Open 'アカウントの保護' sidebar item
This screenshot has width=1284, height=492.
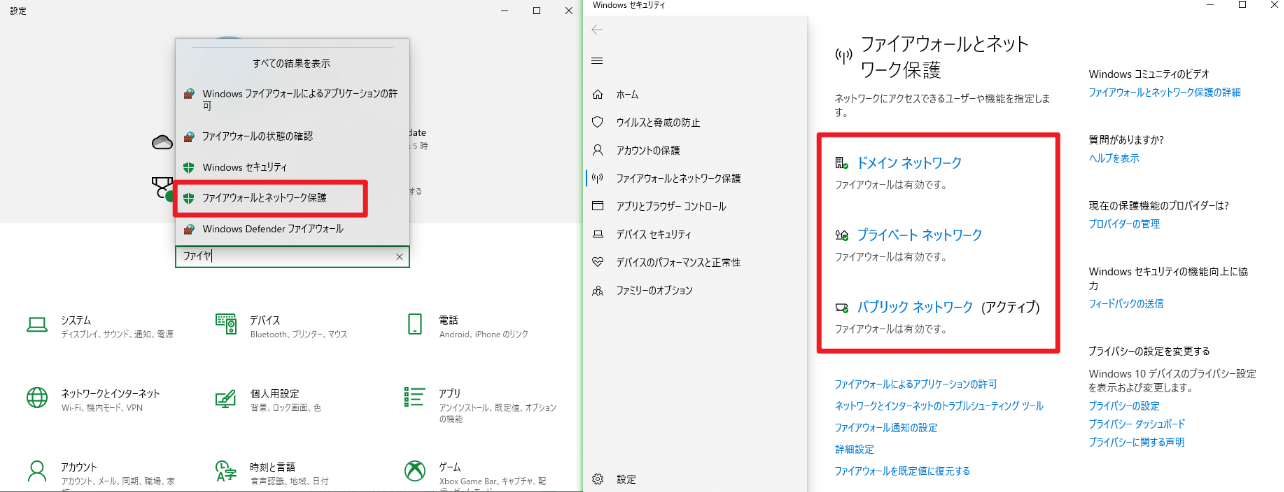pyautogui.click(x=648, y=150)
